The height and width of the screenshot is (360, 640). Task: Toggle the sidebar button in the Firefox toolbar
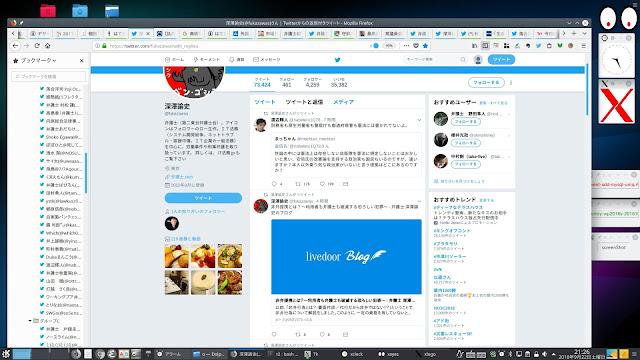click(x=485, y=46)
